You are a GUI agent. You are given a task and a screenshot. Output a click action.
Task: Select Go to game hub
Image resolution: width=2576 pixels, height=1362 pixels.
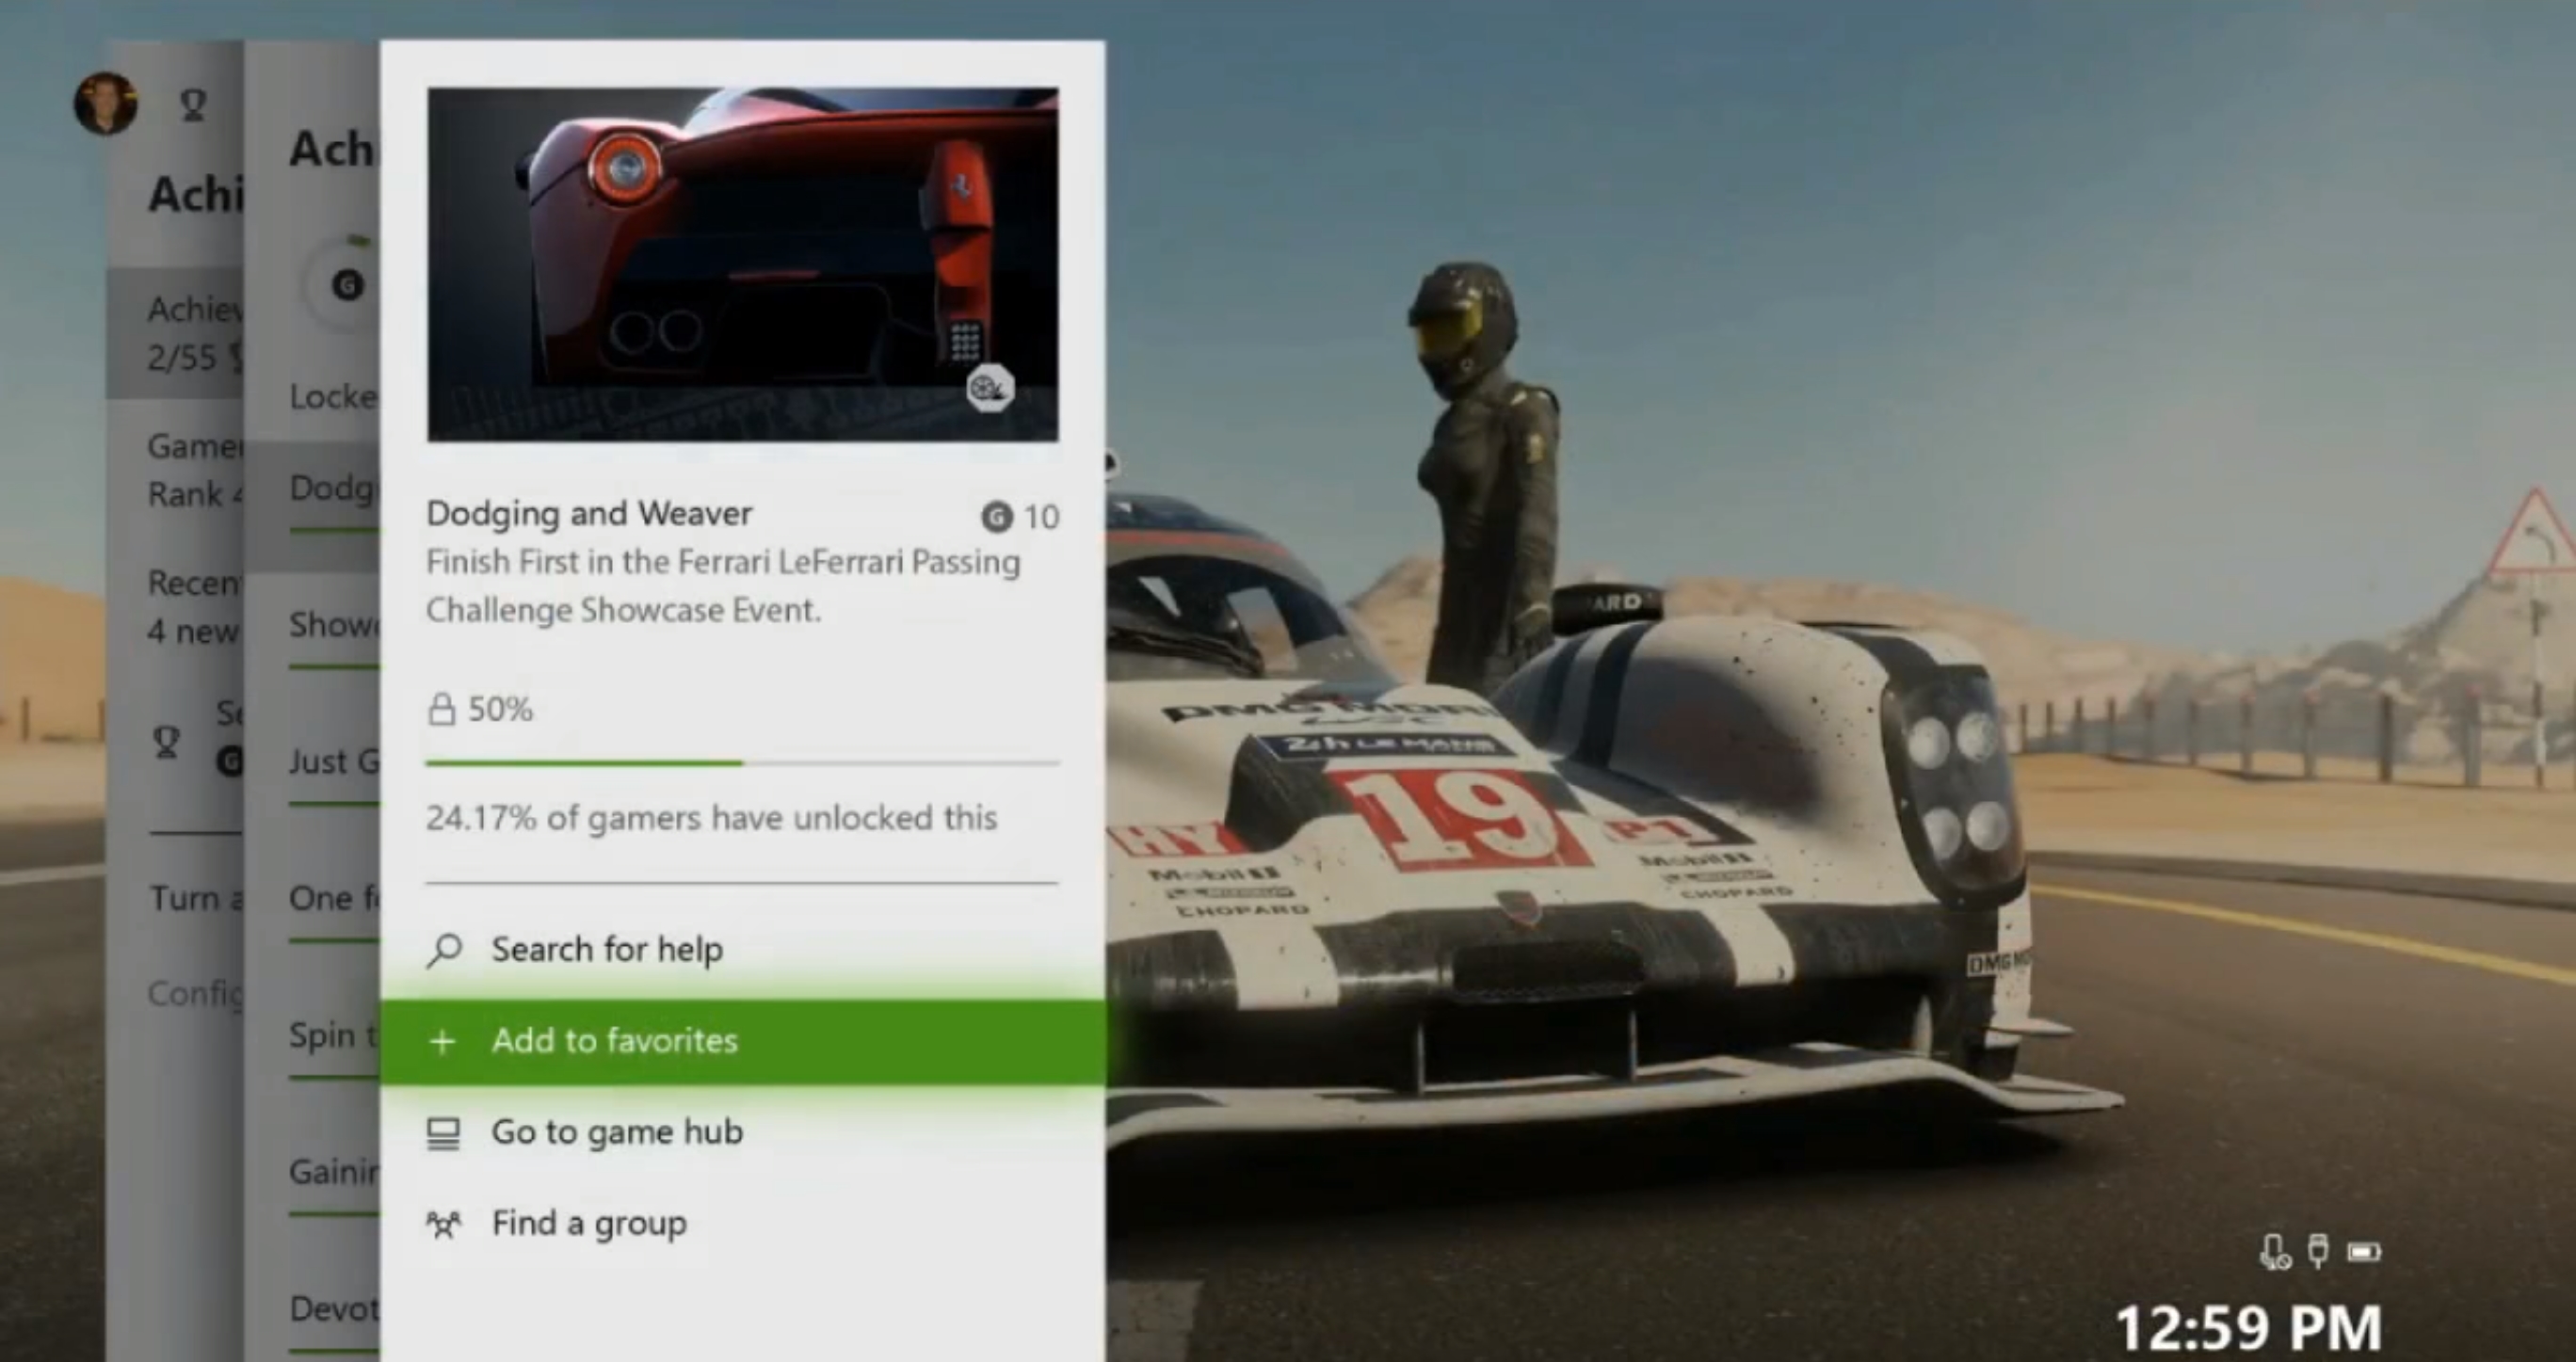tap(742, 1132)
